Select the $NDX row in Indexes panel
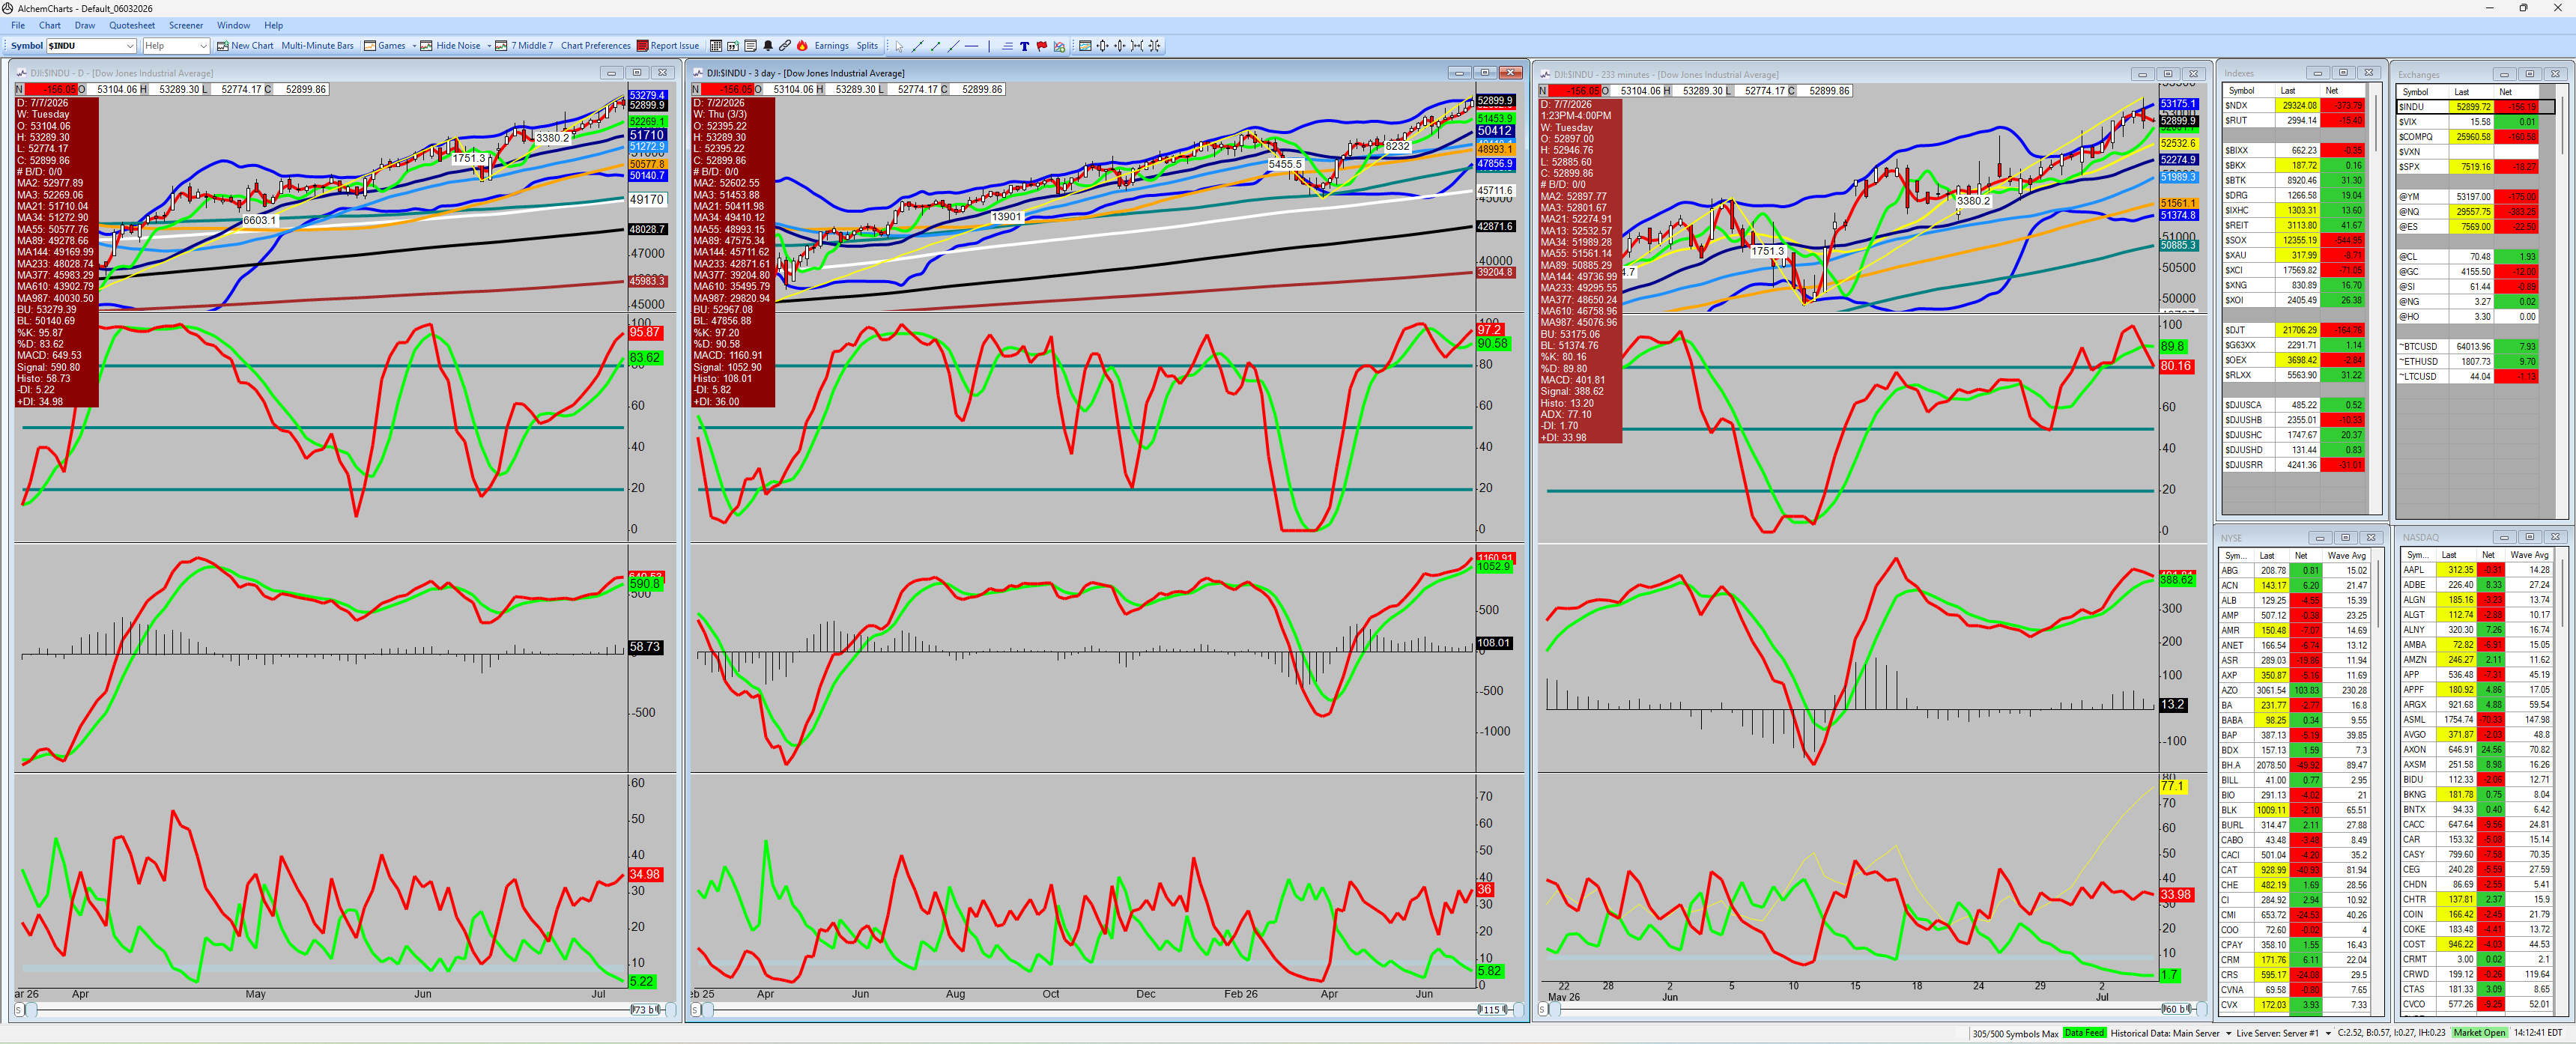2576x1044 pixels. tap(2295, 105)
